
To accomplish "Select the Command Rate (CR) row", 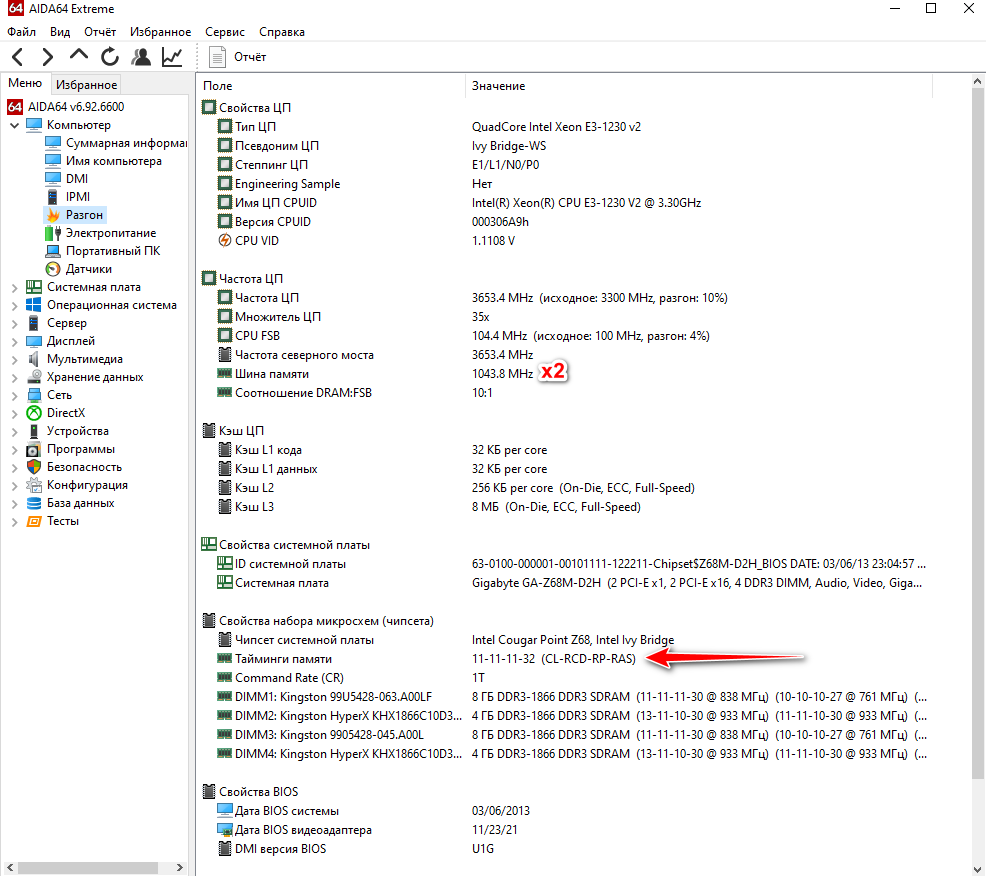I will coord(565,678).
